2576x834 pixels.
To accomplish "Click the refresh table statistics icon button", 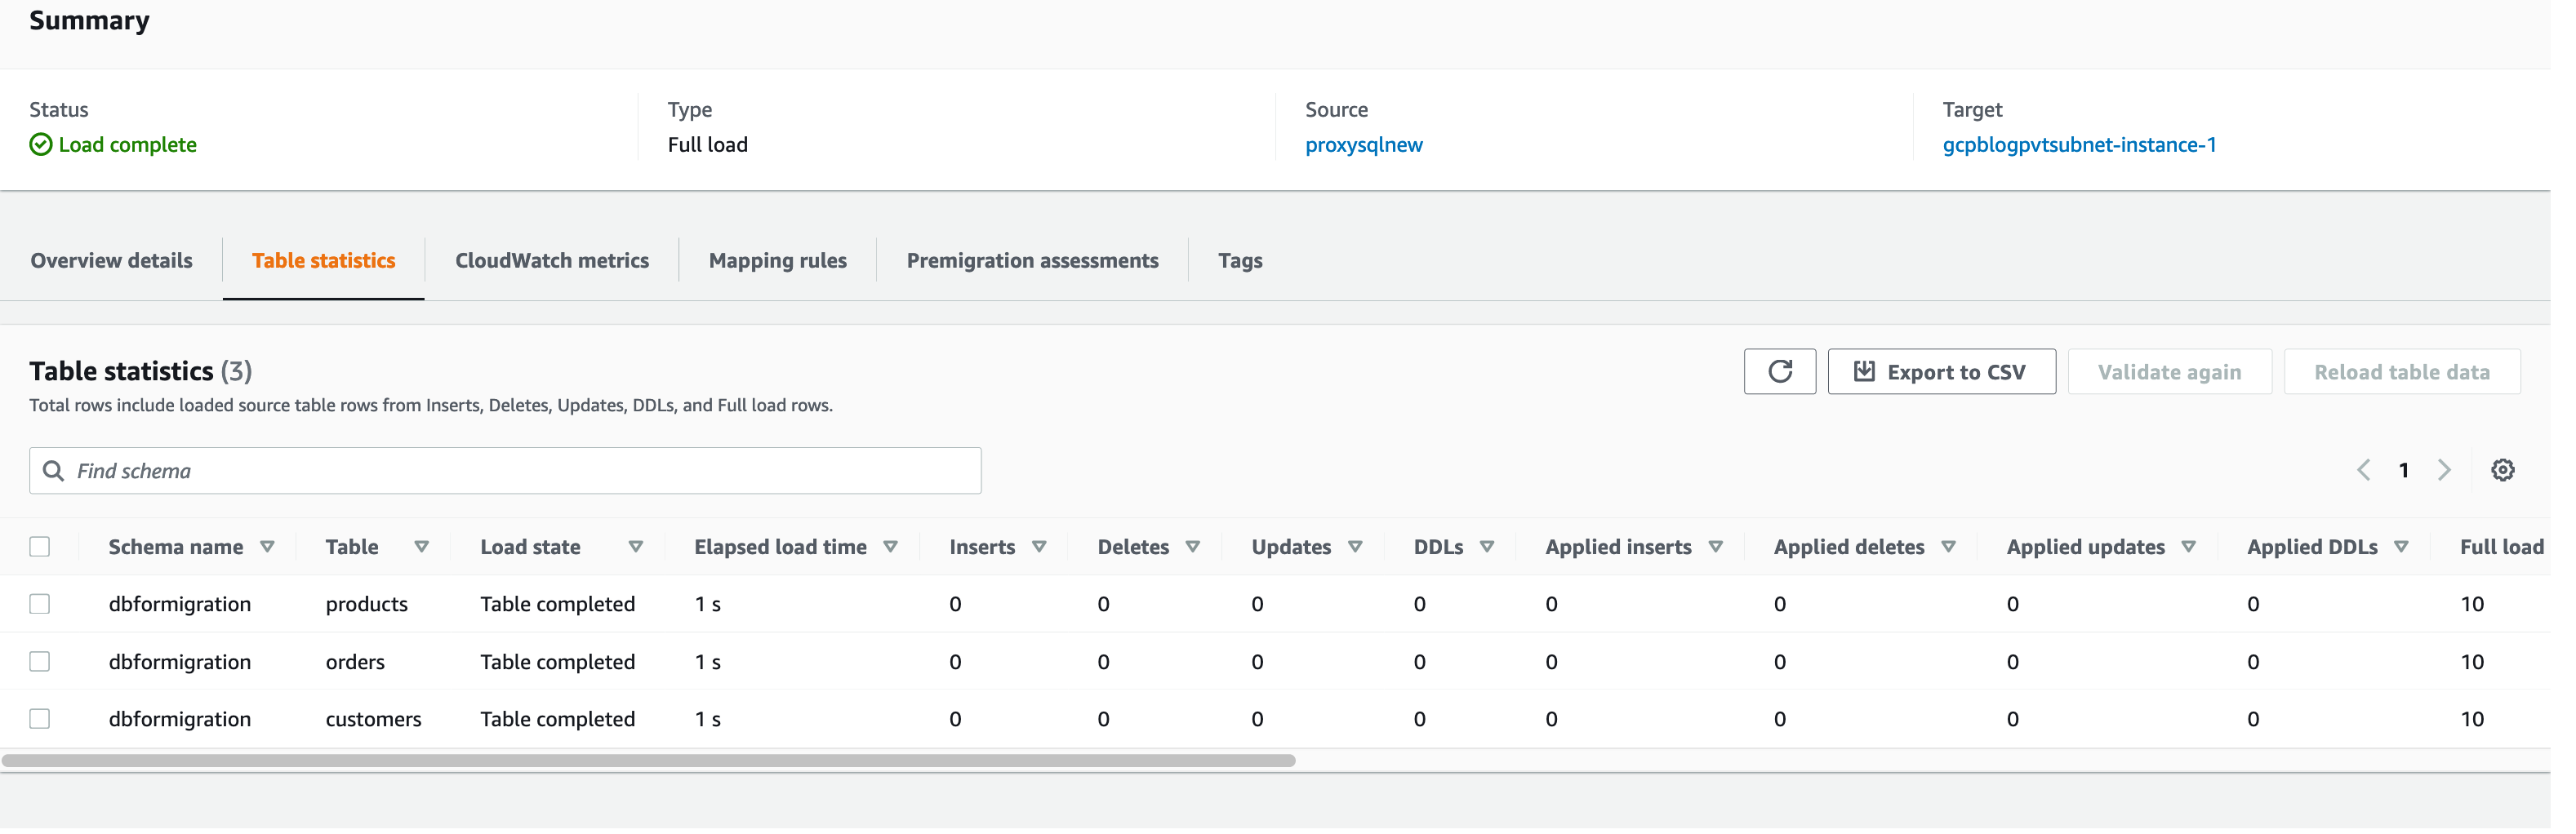I will 1796,375.
